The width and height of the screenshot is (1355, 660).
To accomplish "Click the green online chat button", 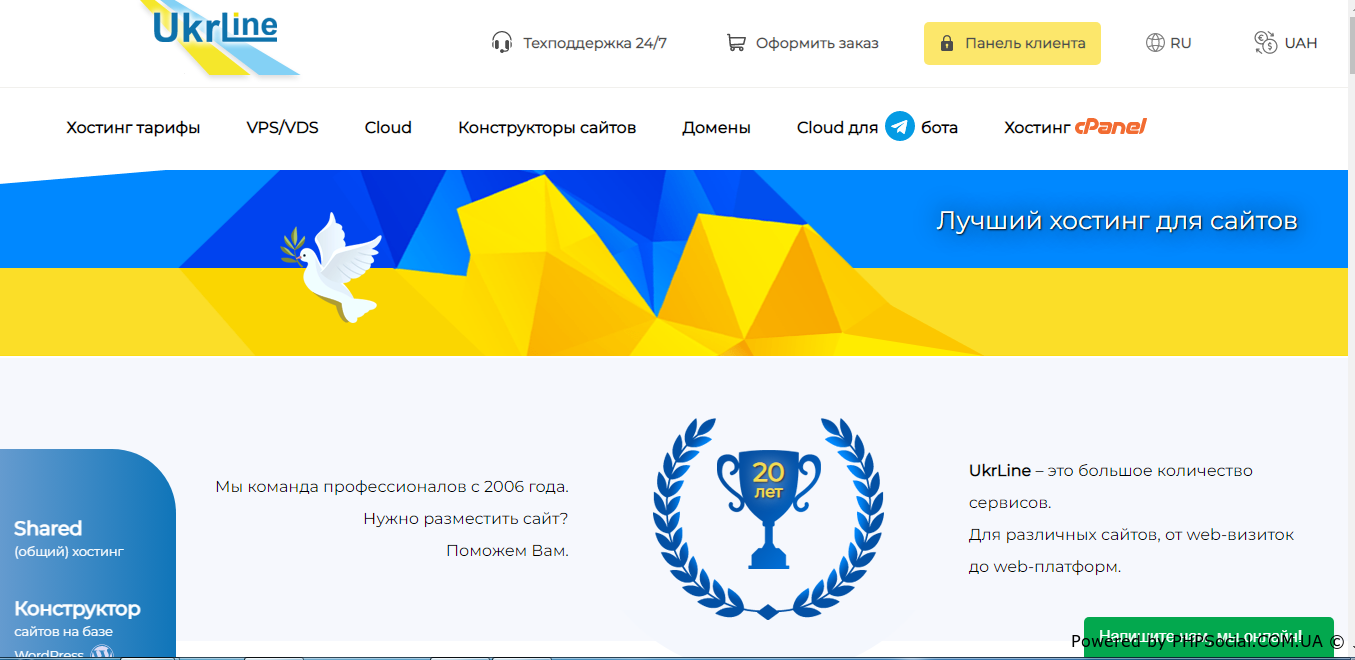I will pos(1208,635).
